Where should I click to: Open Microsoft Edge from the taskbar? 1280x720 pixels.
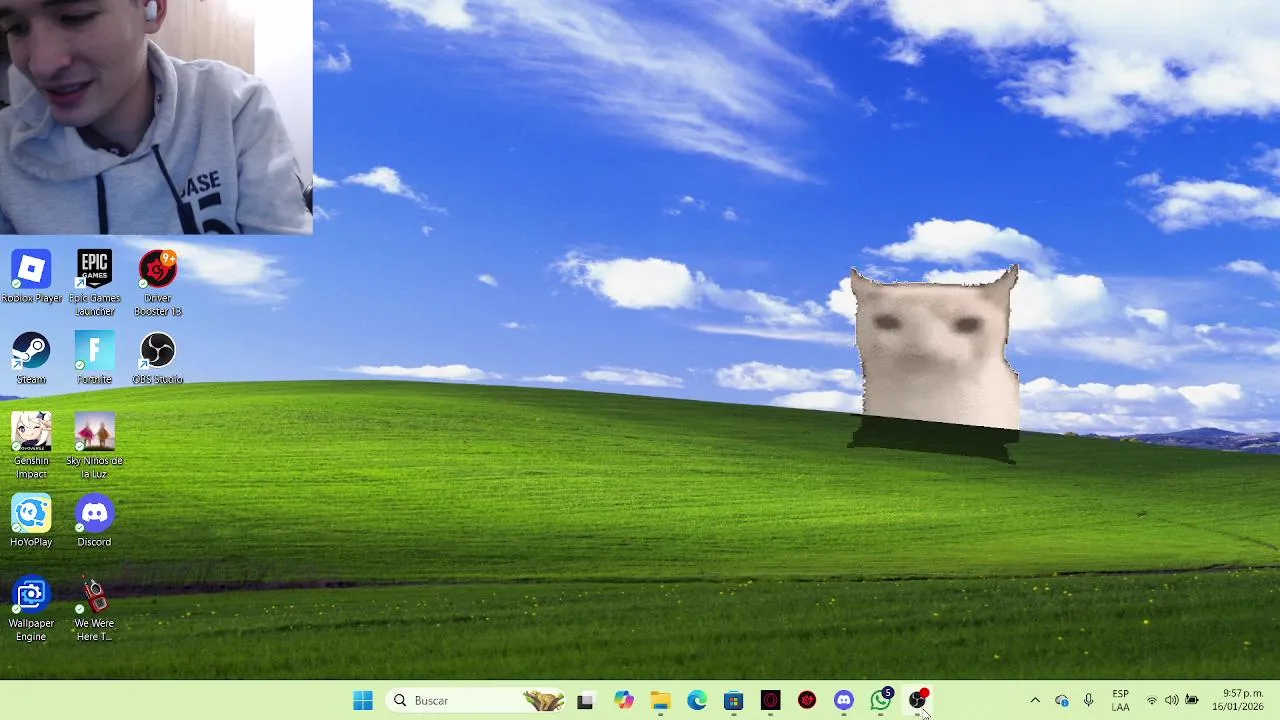697,700
